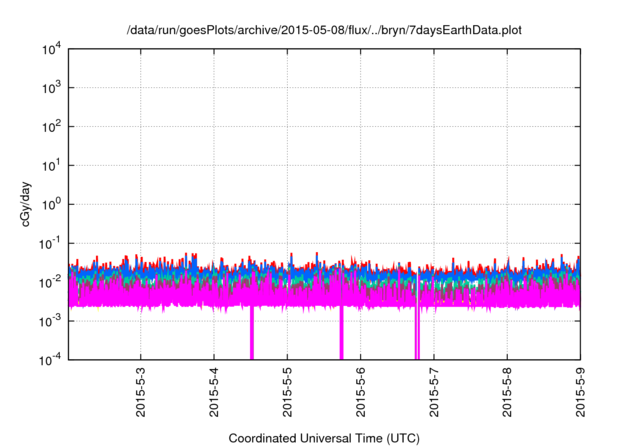The image size is (640, 448).
Task: Click the 10^-3 y-axis tick label
Action: tap(50, 322)
